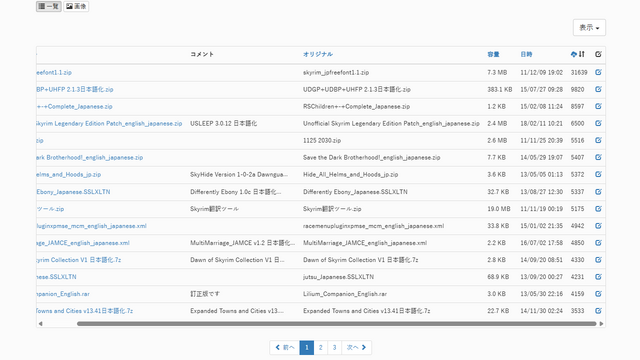
Task: Open ark Brotherhood!_english_japanese.zip link
Action: point(89,158)
